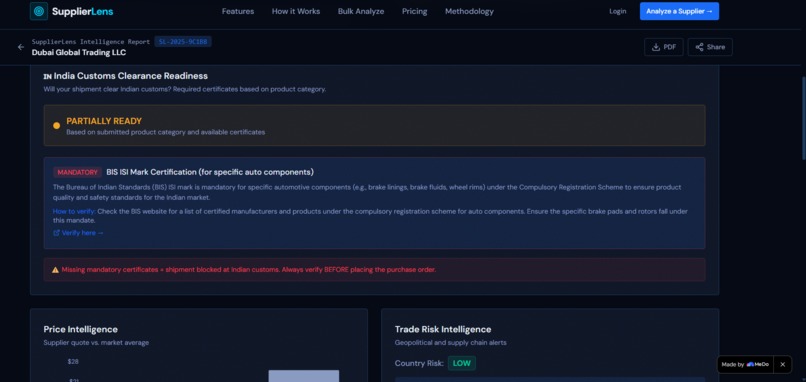The image size is (806, 382).
Task: Dismiss the Made by MeDo badge
Action: point(782,365)
